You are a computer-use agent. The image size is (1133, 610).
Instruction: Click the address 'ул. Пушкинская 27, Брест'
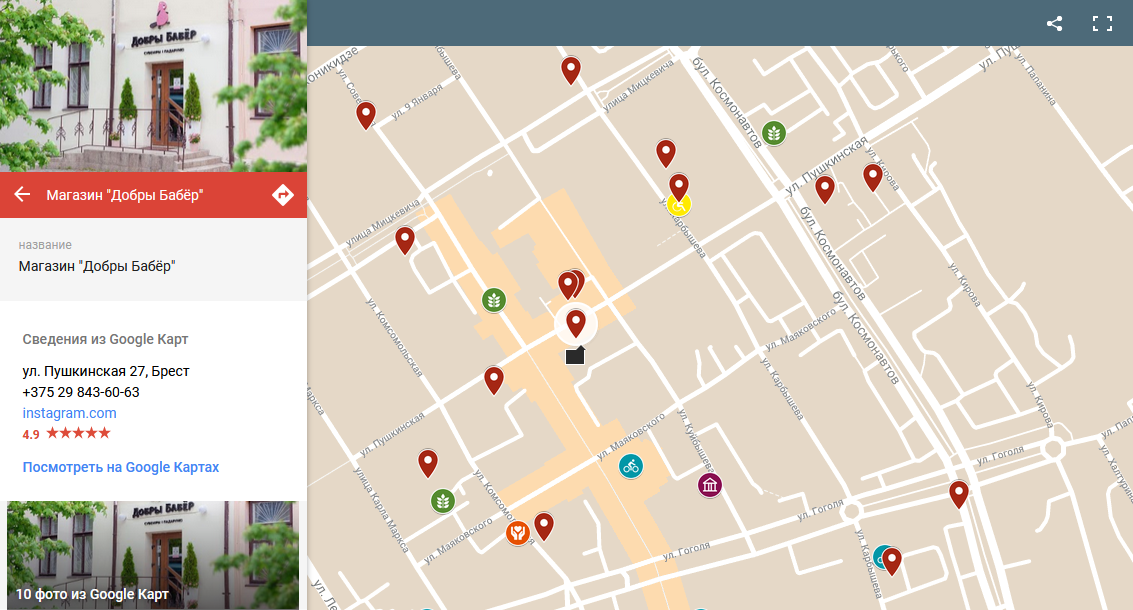tap(105, 371)
